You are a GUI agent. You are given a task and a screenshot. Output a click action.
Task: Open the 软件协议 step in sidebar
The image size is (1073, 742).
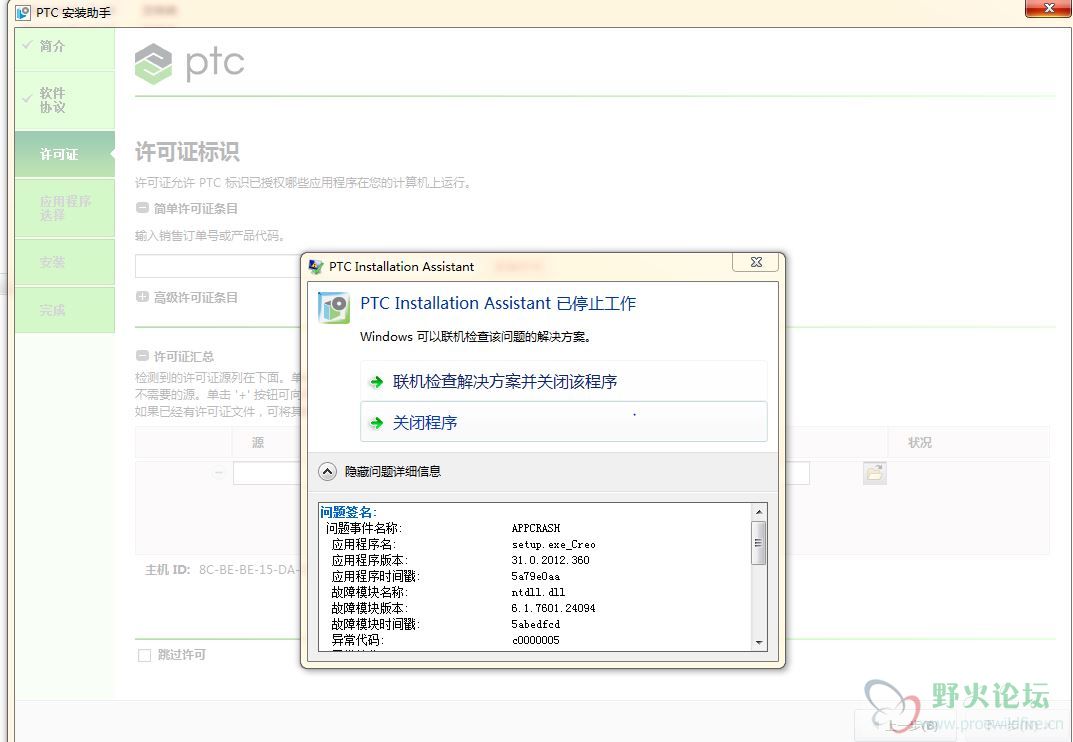click(x=65, y=101)
